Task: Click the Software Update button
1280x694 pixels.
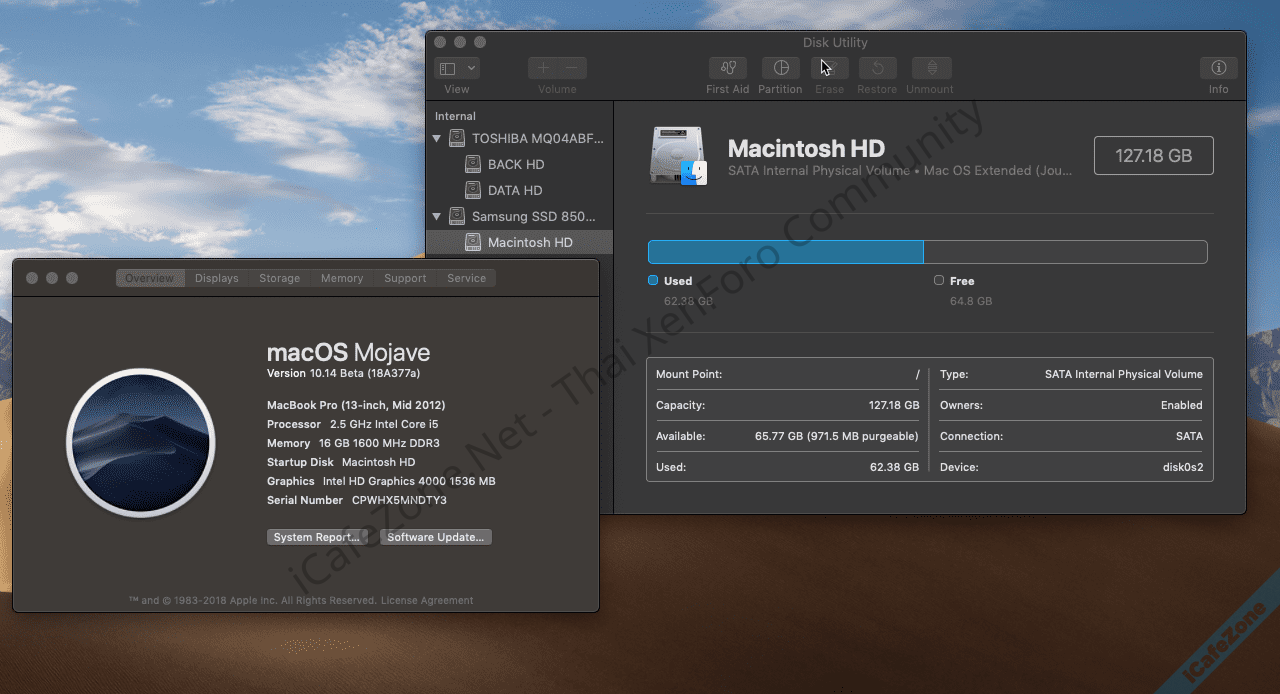Action: click(x=435, y=537)
